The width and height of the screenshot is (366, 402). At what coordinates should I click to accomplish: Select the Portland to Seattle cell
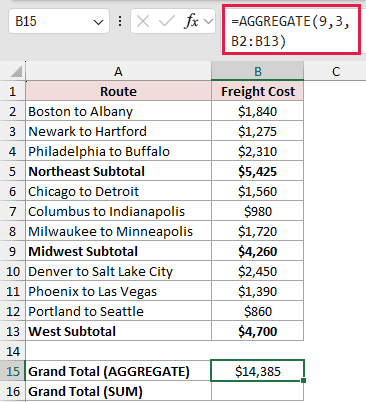[x=118, y=311]
